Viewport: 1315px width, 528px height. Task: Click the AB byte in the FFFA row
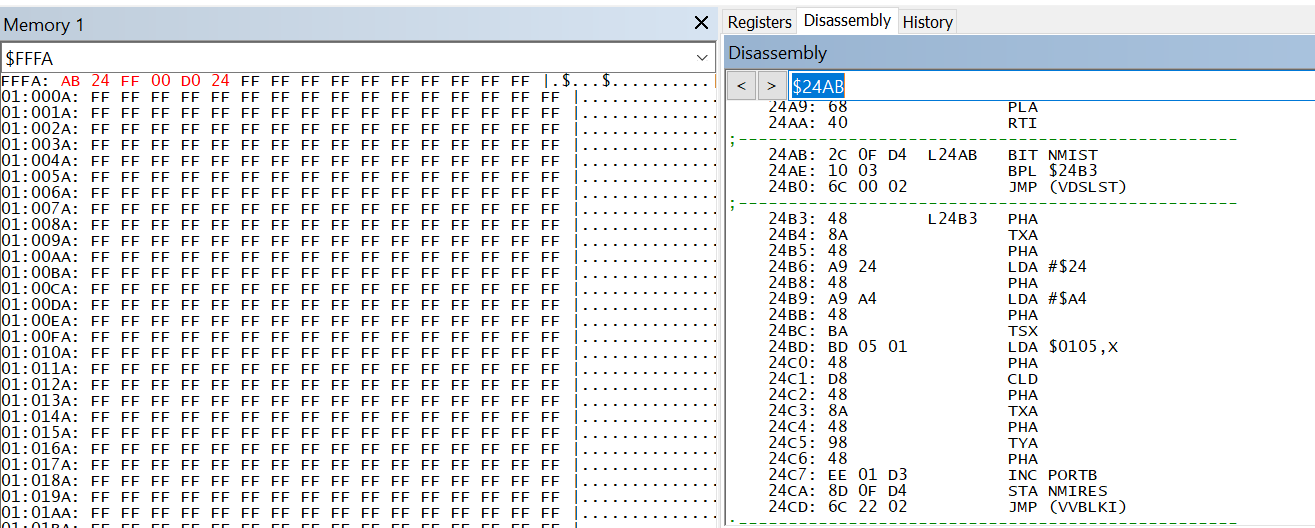(x=70, y=81)
